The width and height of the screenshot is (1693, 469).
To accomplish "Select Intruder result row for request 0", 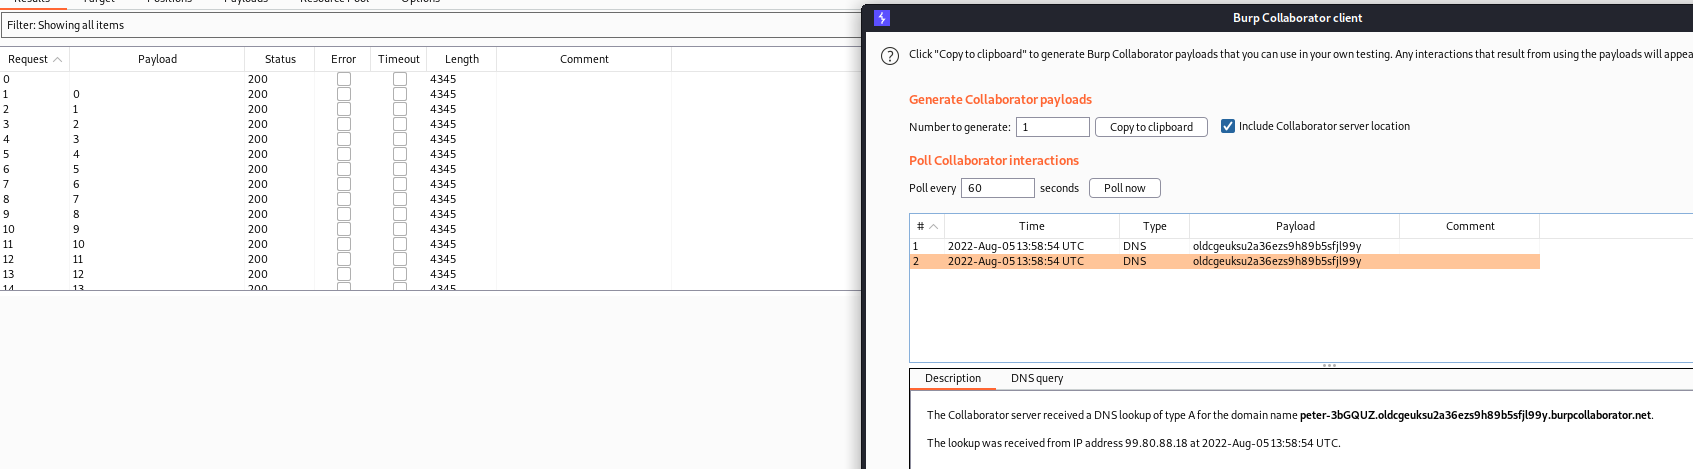I will pyautogui.click(x=430, y=79).
